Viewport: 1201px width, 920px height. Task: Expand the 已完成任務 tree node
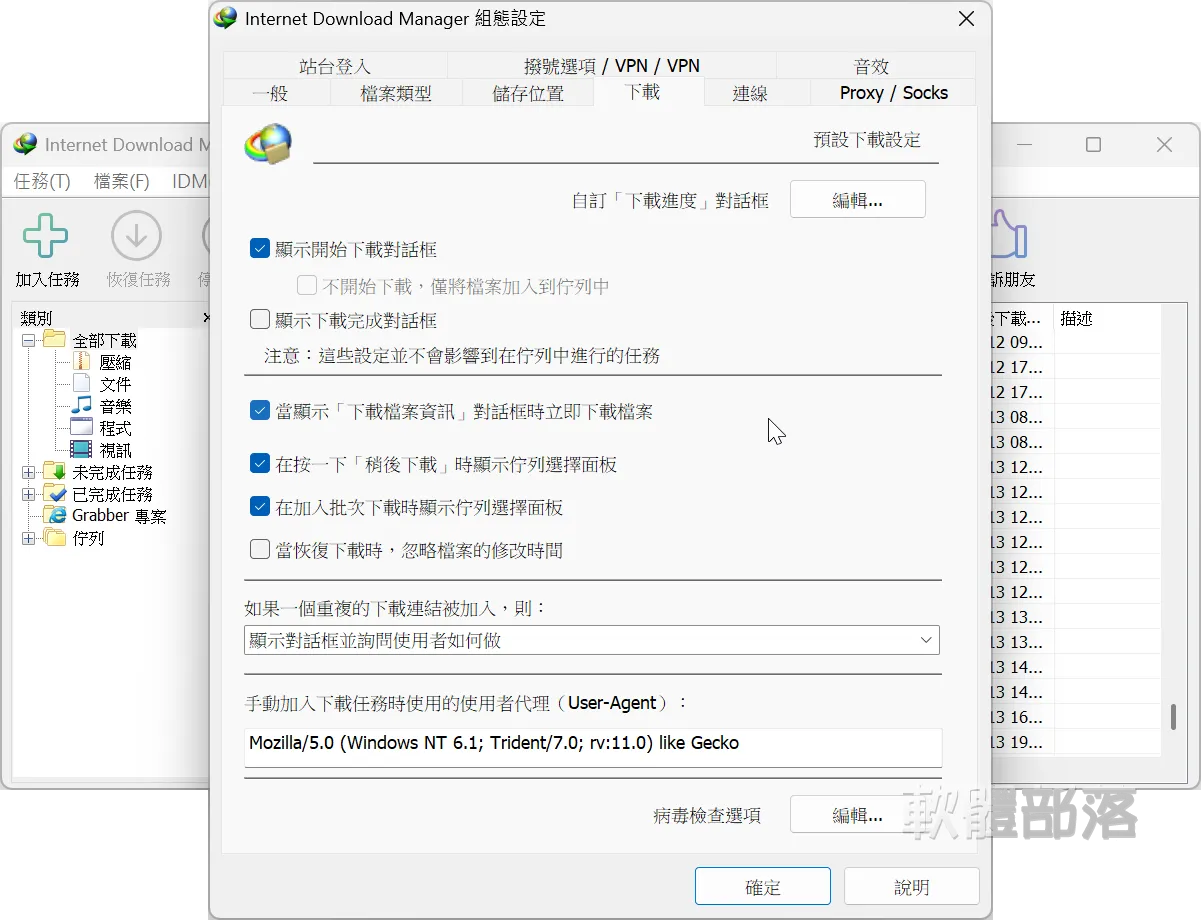click(28, 494)
